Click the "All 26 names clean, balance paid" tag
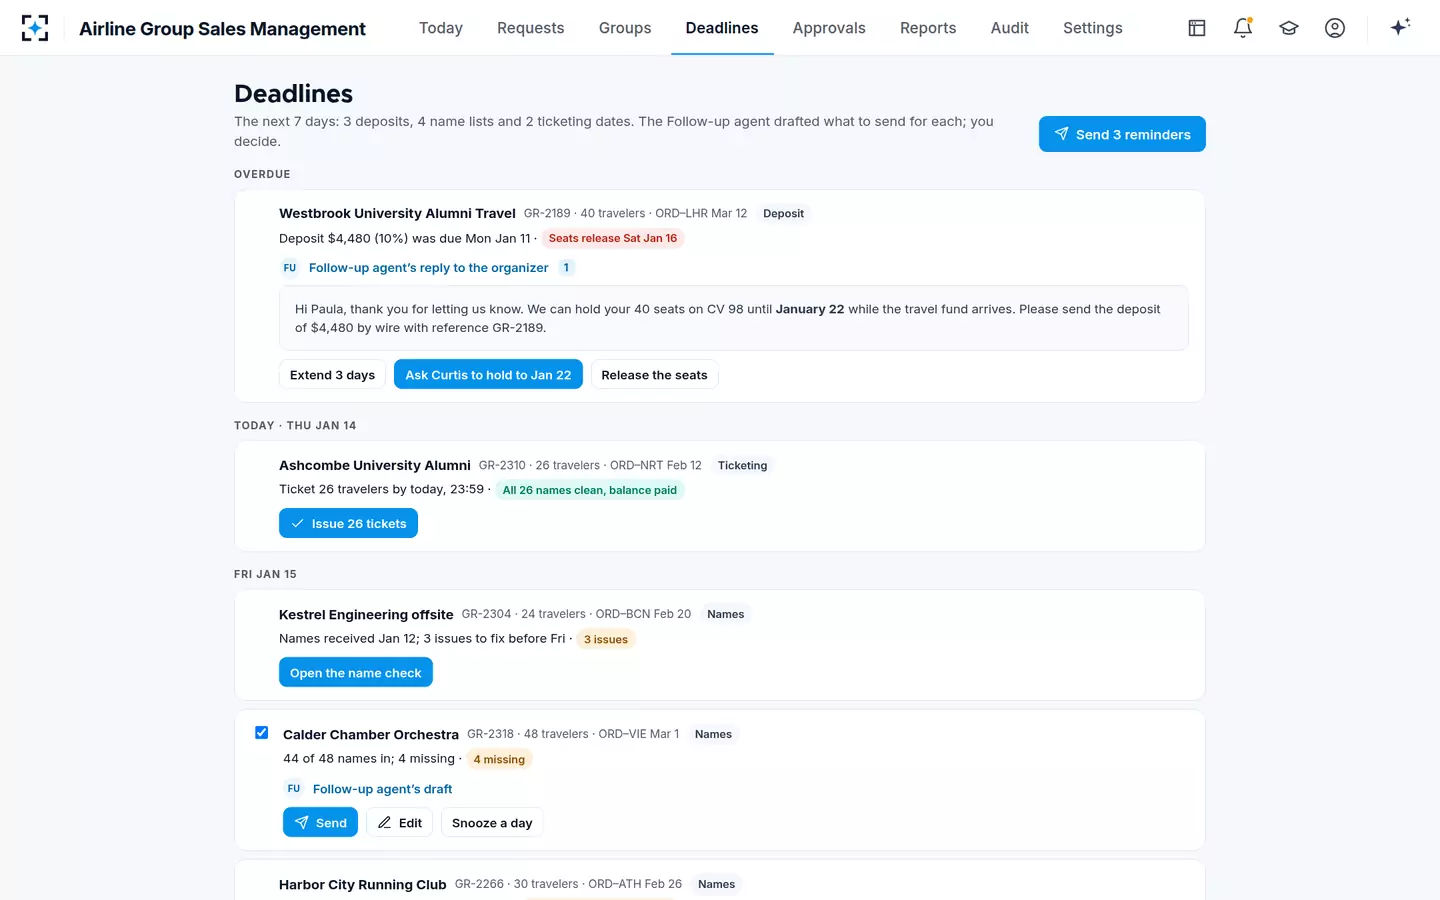Image resolution: width=1440 pixels, height=900 pixels. (x=590, y=490)
